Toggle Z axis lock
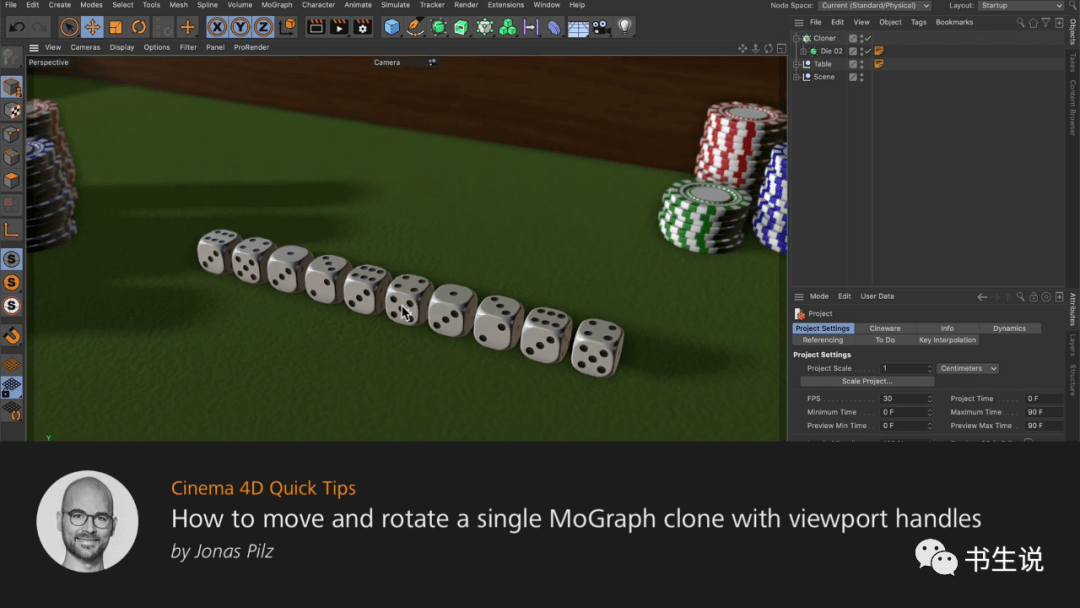Image resolution: width=1080 pixels, height=608 pixels. pyautogui.click(x=263, y=27)
